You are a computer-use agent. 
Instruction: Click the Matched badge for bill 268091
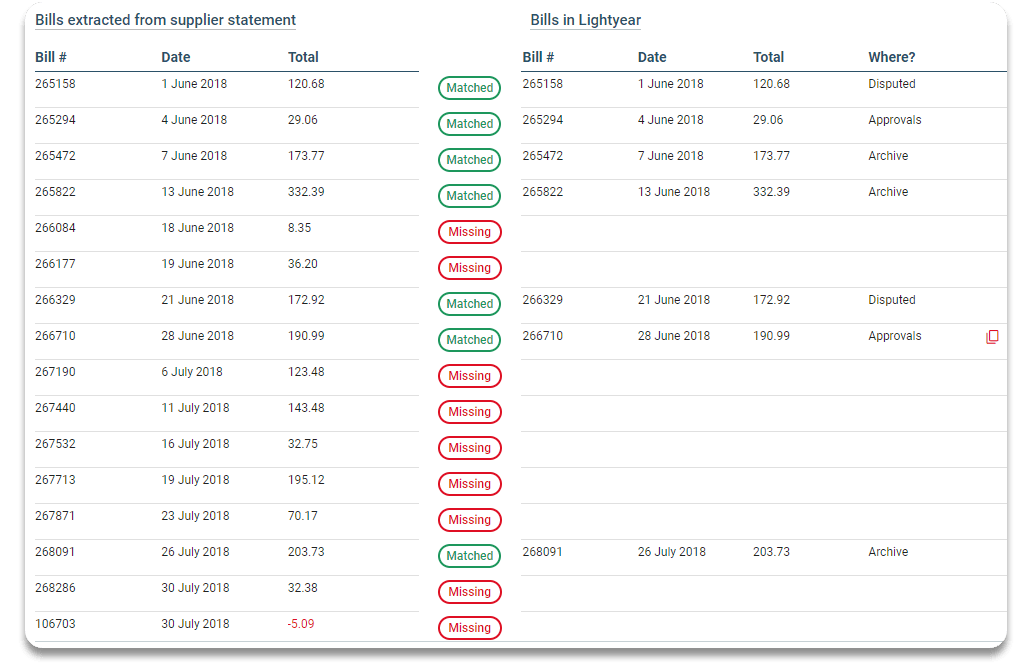pyautogui.click(x=469, y=555)
